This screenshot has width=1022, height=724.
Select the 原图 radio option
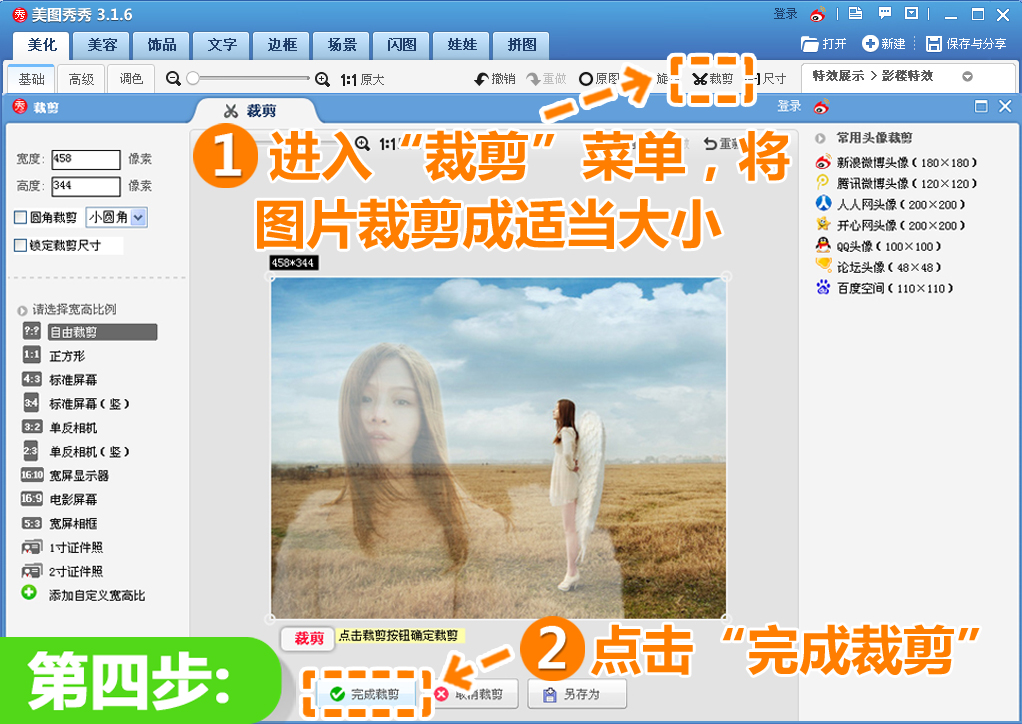point(586,79)
